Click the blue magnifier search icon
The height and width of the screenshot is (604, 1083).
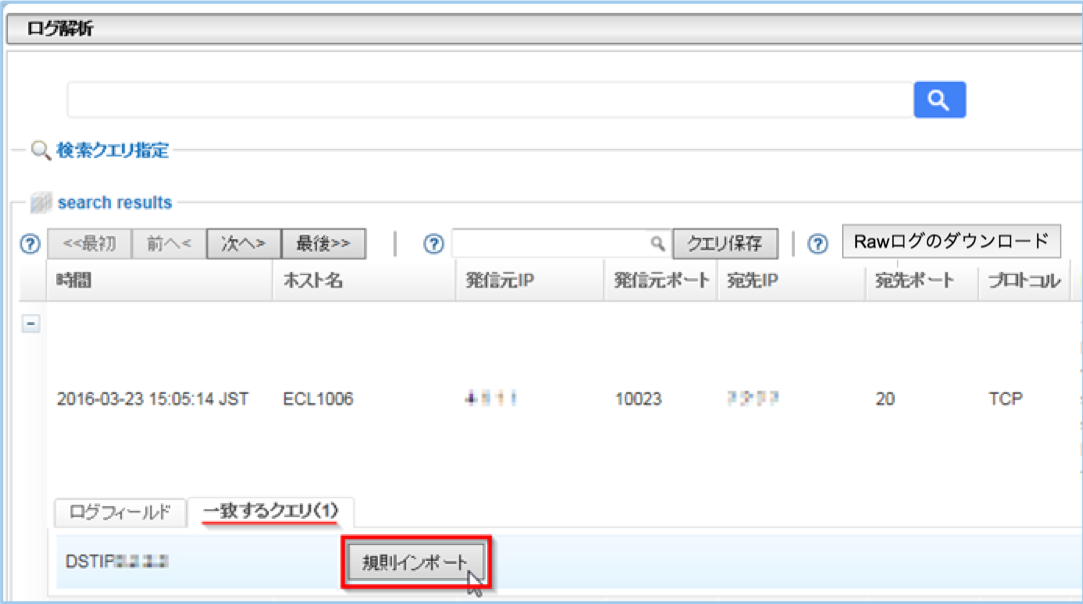click(939, 100)
